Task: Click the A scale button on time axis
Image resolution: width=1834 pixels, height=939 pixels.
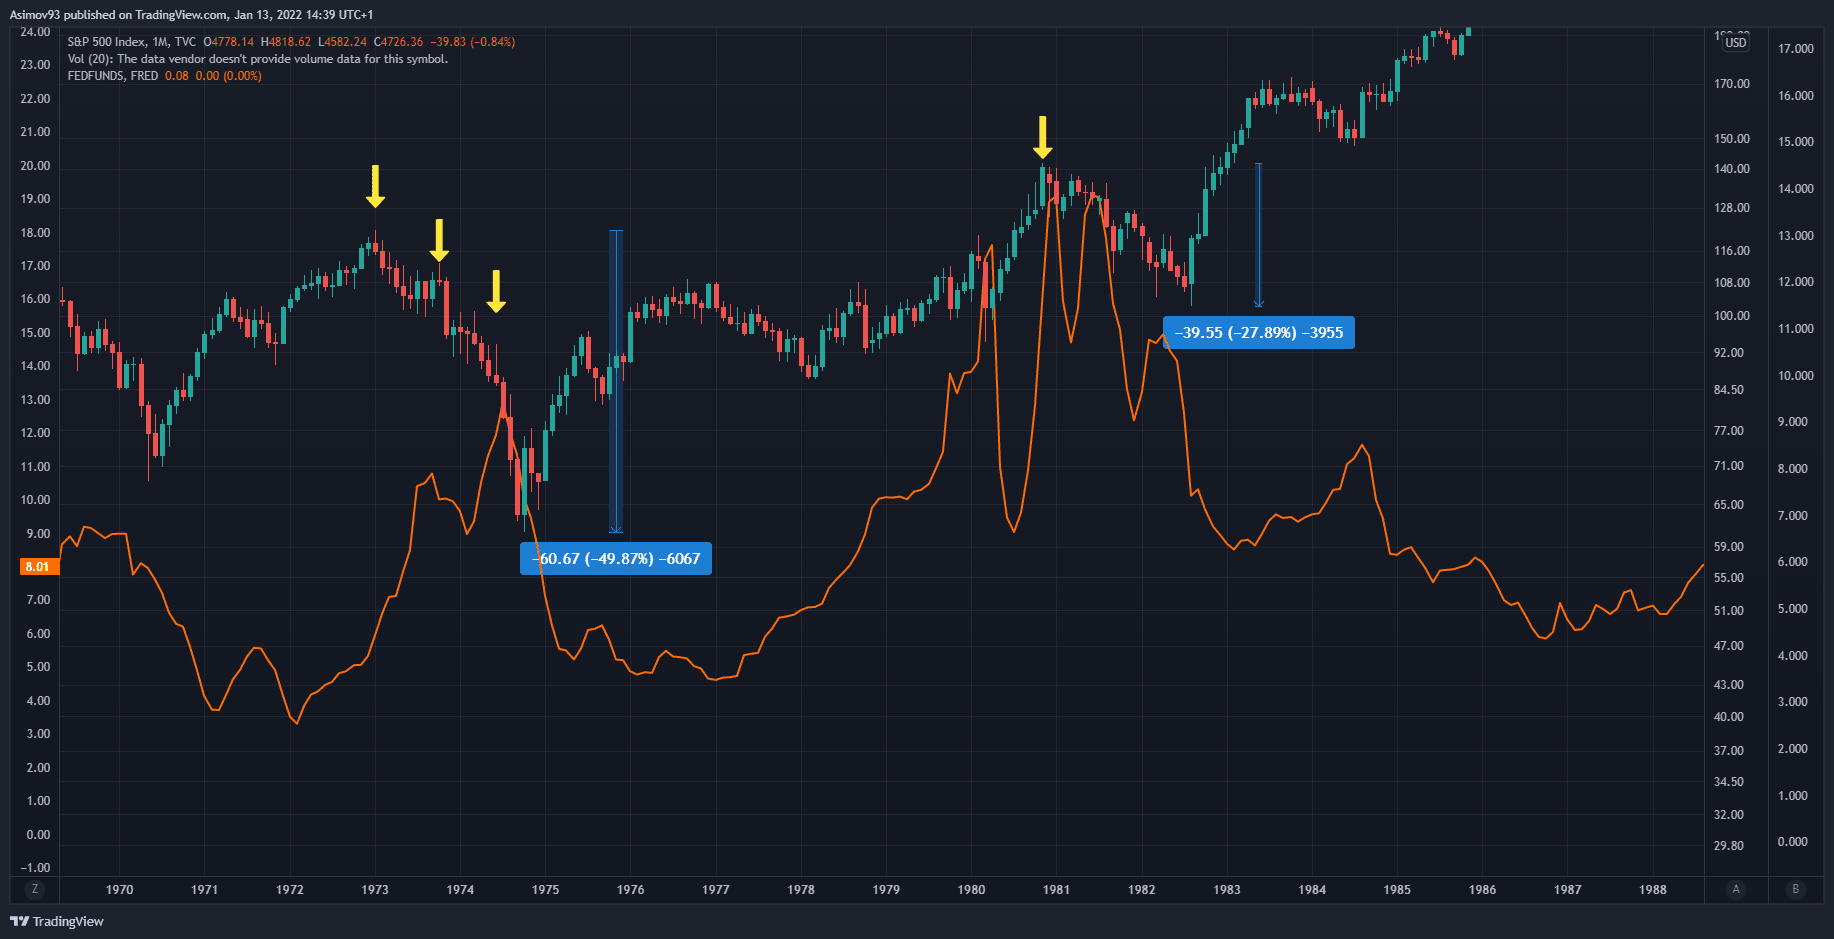Action: (1736, 889)
